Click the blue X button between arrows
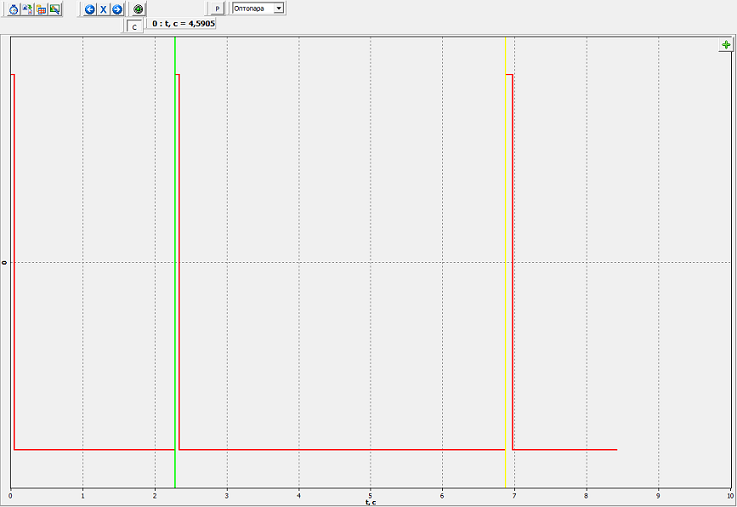 tap(103, 9)
